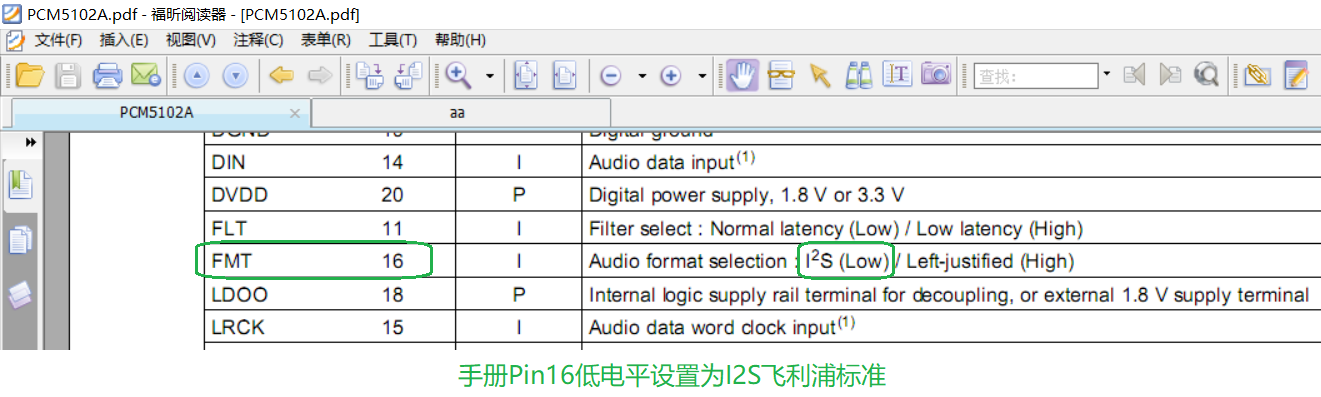Click the Foxit app icon in the menu bar

pyautogui.click(x=15, y=40)
